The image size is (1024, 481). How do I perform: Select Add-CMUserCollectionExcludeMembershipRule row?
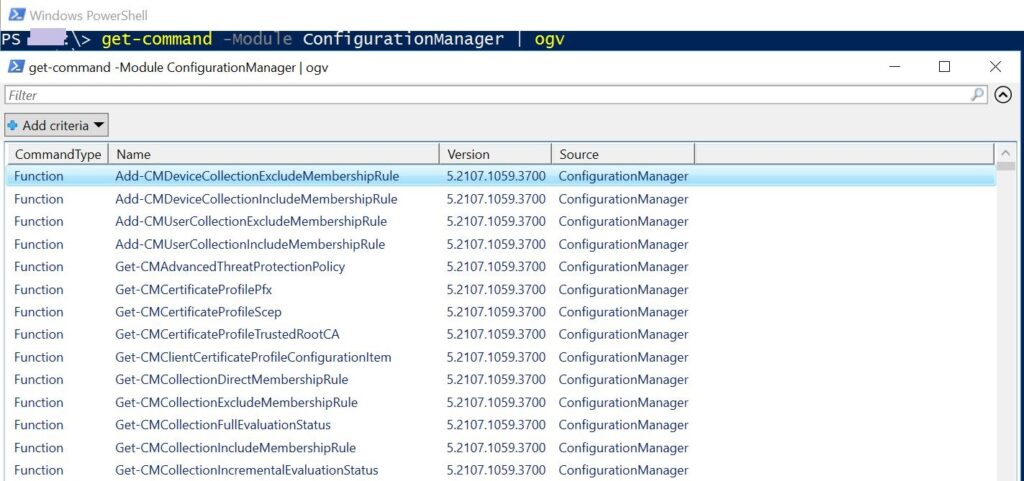point(501,221)
